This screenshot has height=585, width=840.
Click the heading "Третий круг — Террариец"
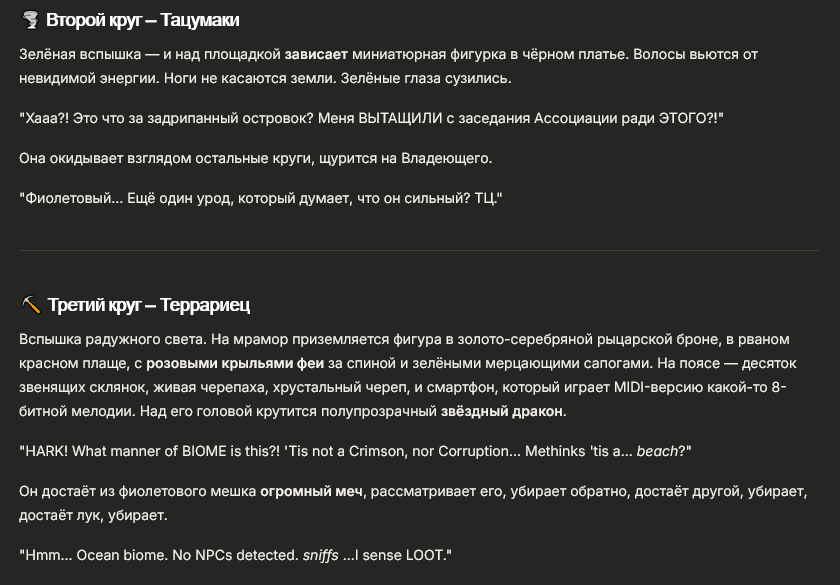click(x=148, y=305)
